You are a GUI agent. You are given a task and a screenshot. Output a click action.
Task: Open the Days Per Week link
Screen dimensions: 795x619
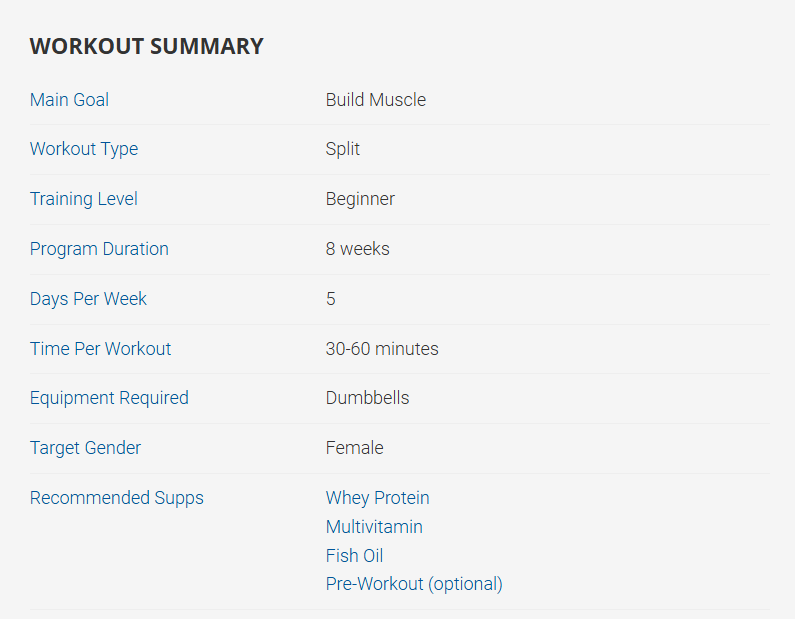[88, 299]
